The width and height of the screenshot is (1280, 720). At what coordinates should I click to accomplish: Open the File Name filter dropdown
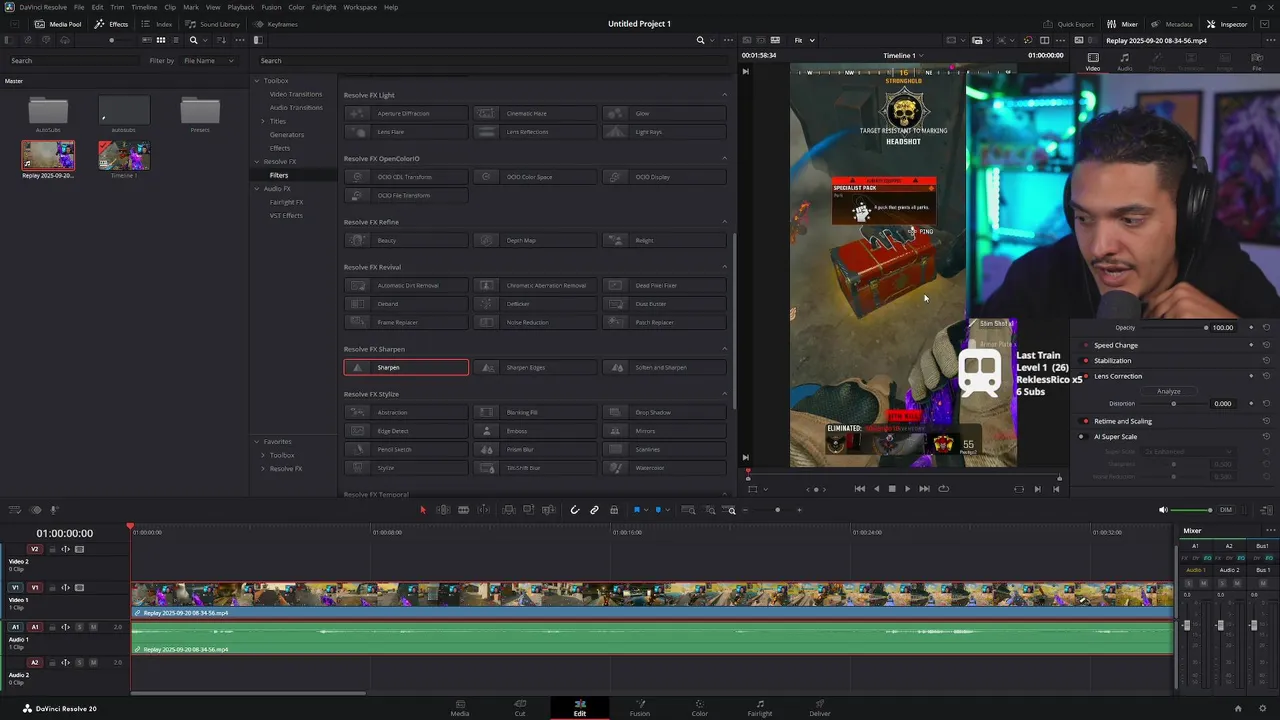209,60
